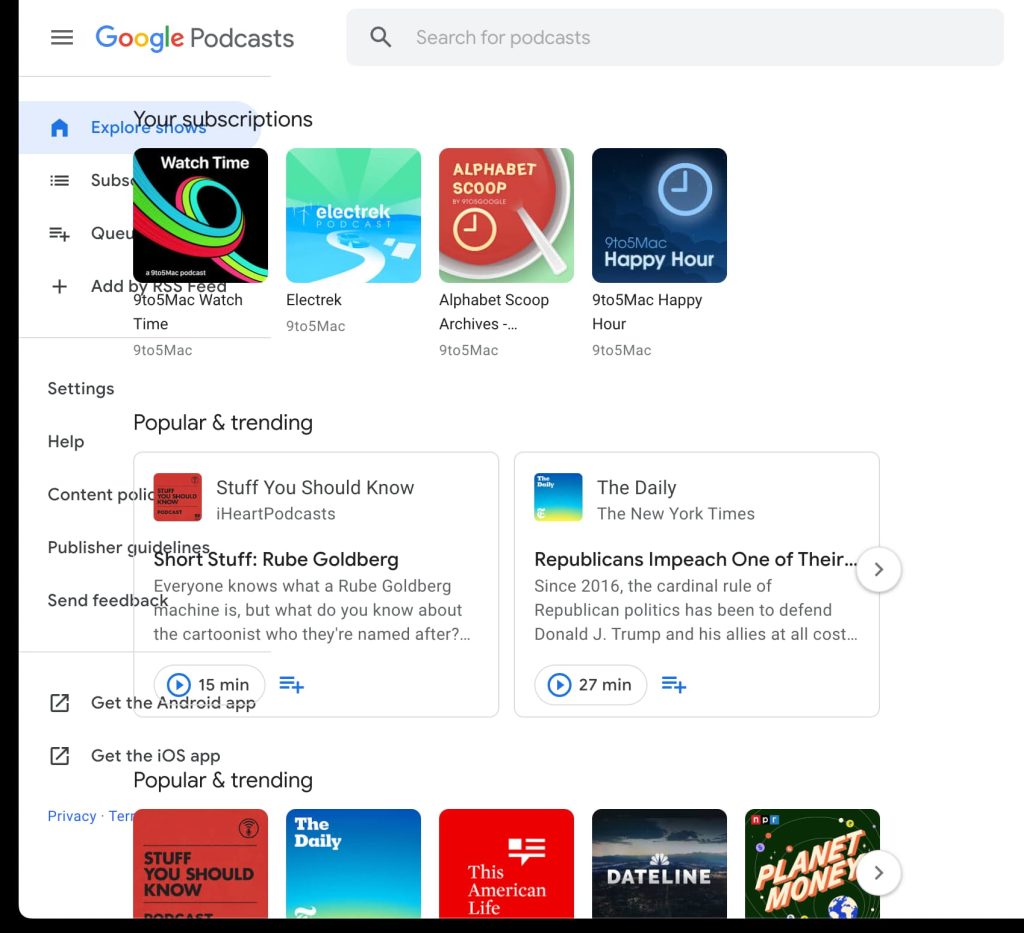
Task: Open the 9to5Mac Happy Hour subscription
Action: click(659, 216)
